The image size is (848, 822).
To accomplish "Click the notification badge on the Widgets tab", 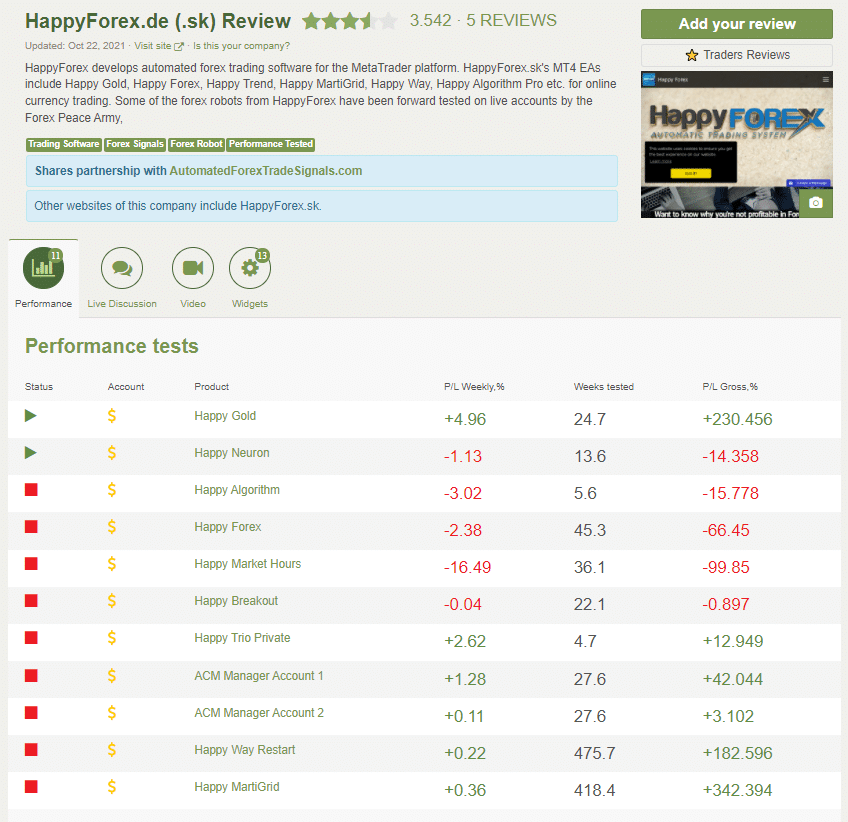I will (x=263, y=253).
